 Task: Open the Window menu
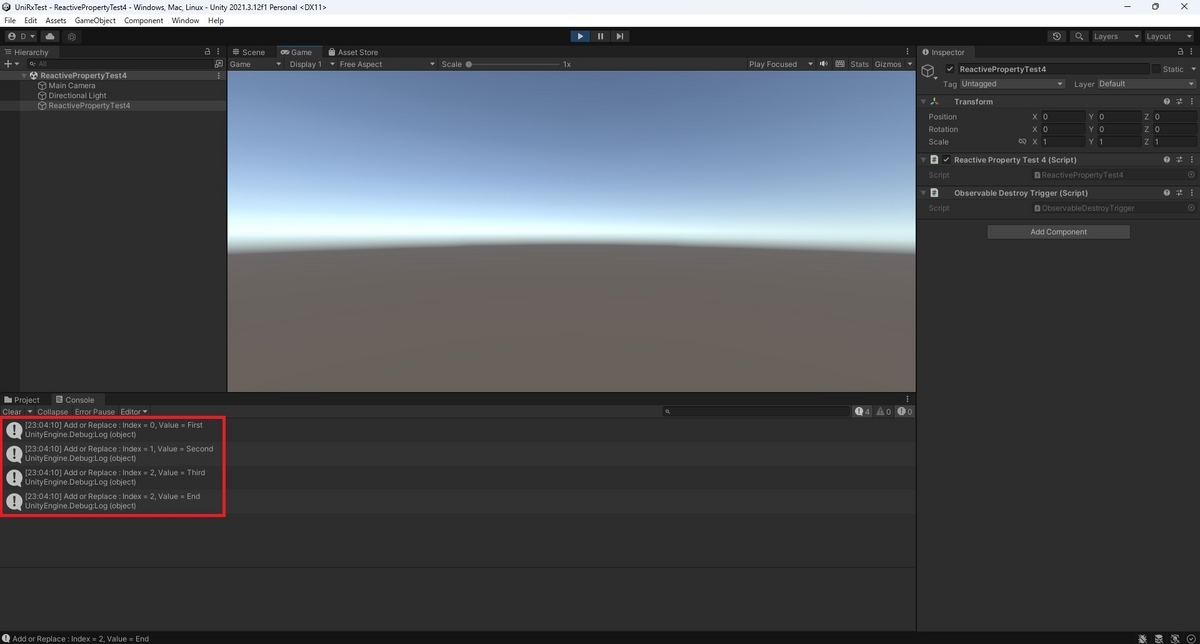pyautogui.click(x=185, y=20)
